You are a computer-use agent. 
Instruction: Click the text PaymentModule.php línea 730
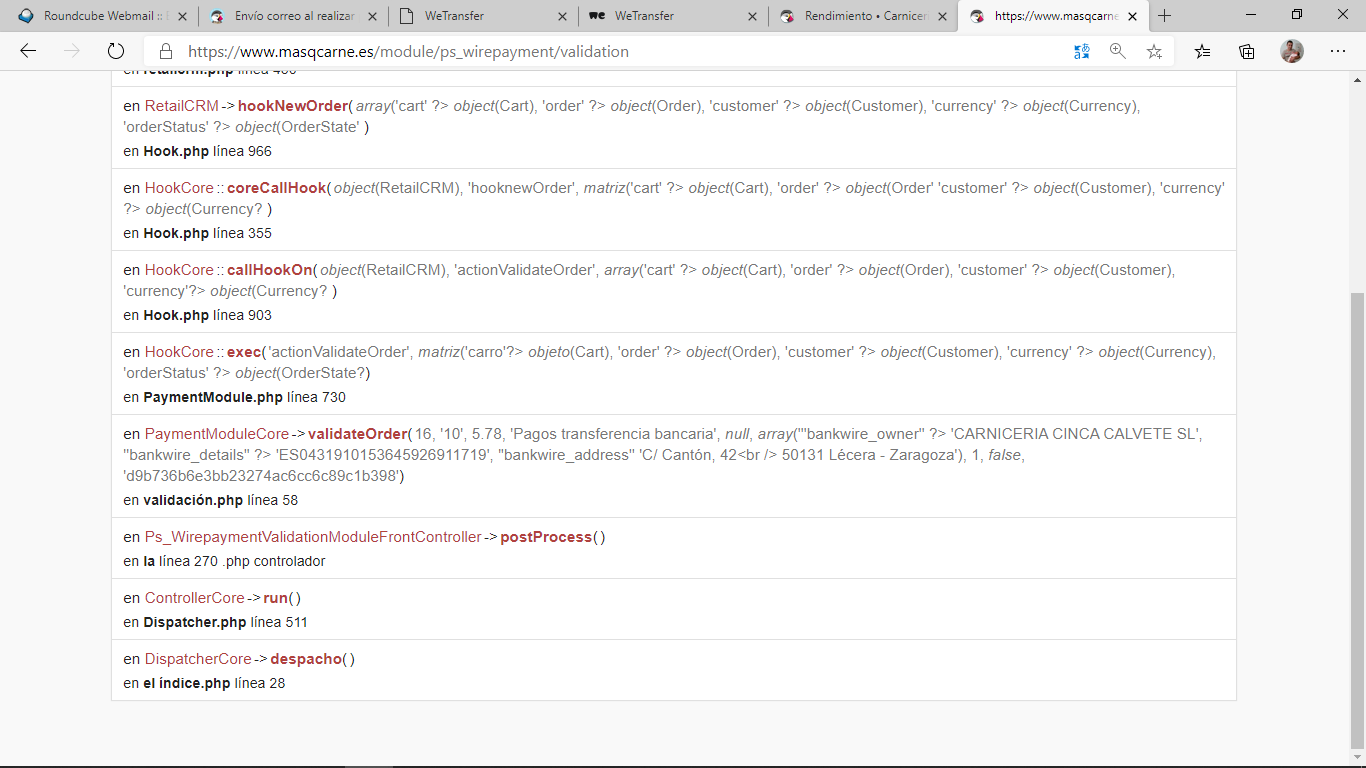244,397
